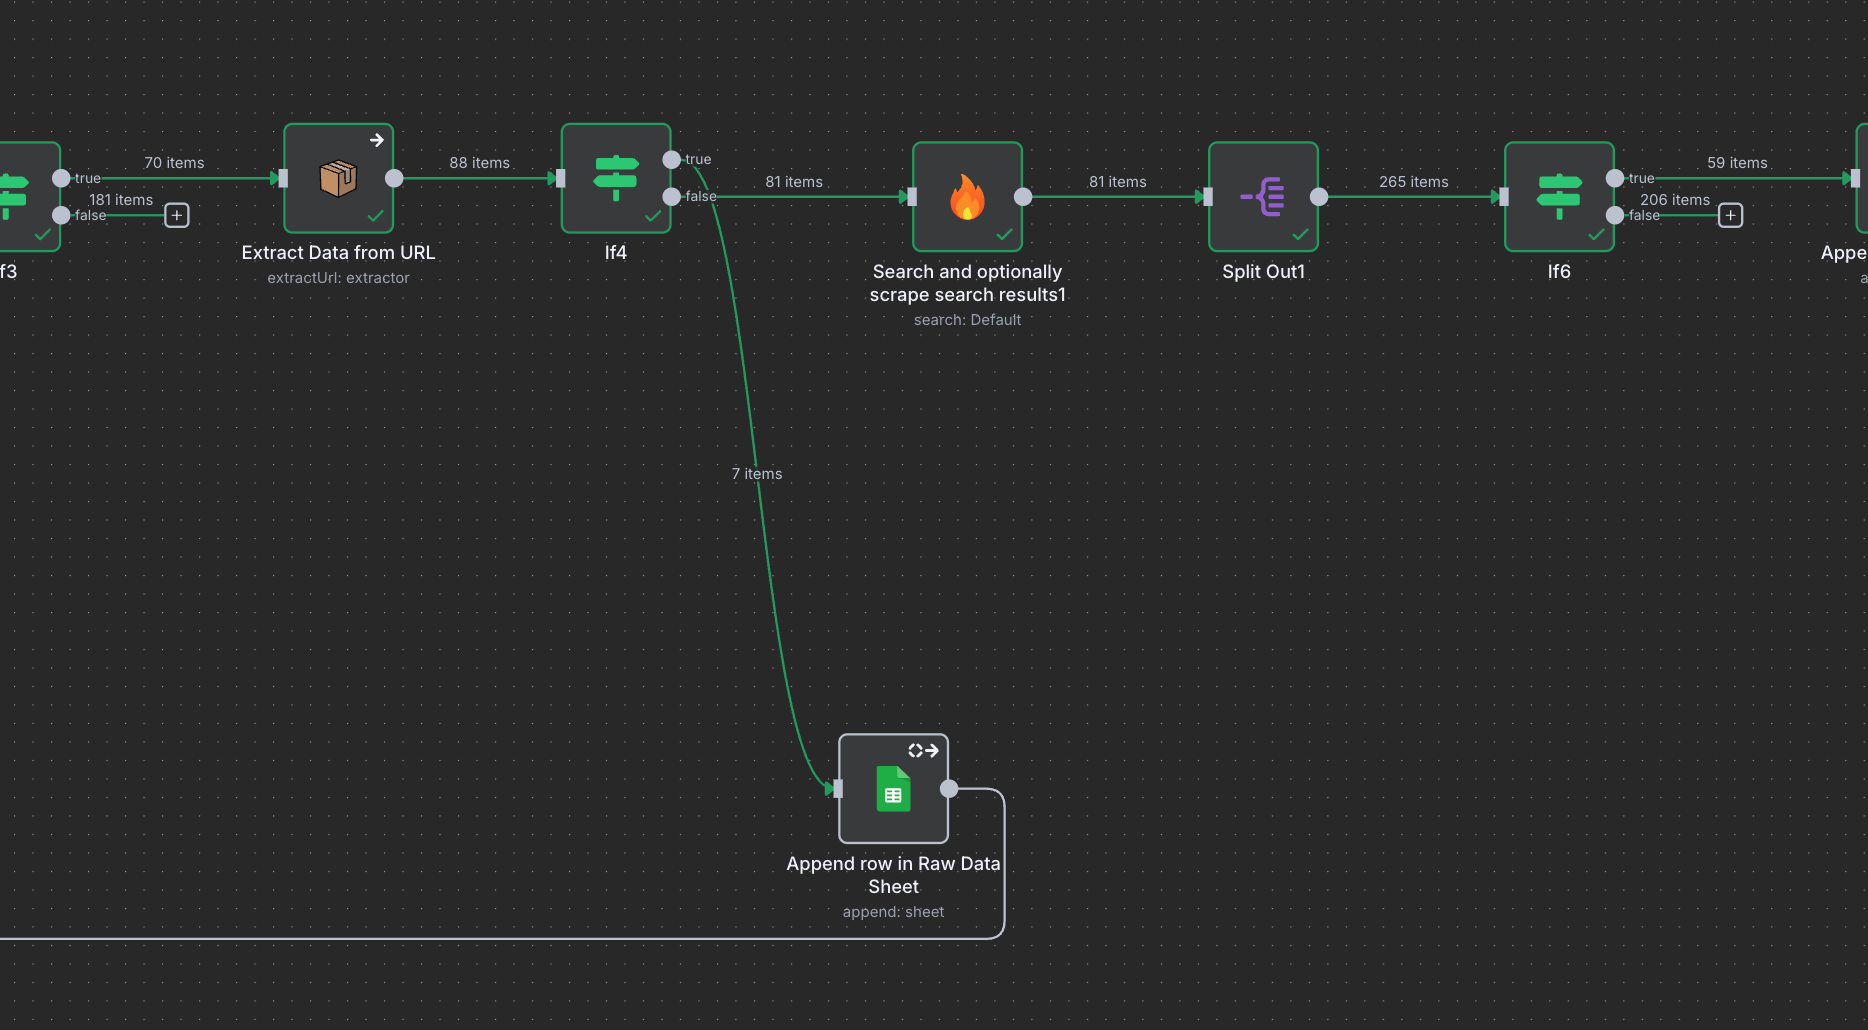
Task: Click the Extract Data from URL input connector
Action: click(x=283, y=178)
